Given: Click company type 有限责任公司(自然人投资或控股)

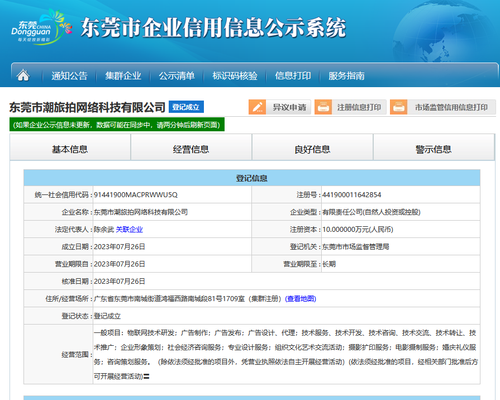Looking at the screenshot, I should 371,212.
